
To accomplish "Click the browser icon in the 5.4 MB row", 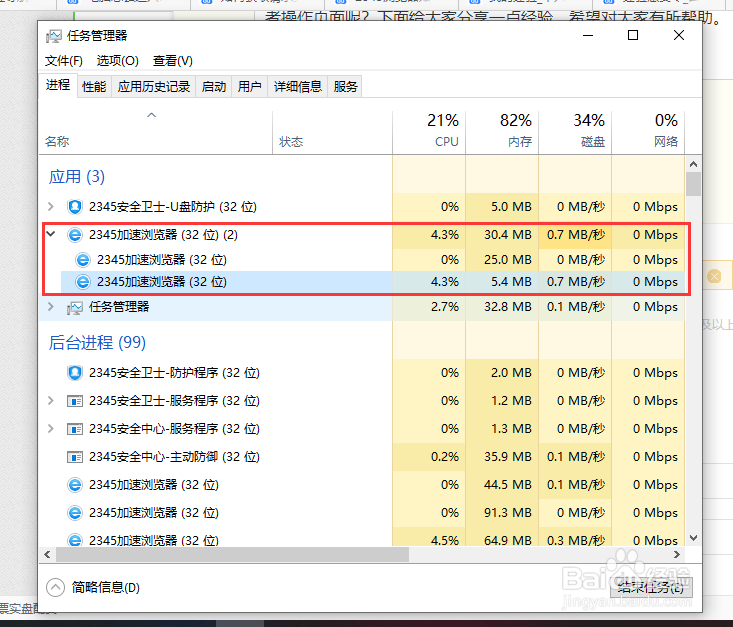I will click(x=83, y=282).
